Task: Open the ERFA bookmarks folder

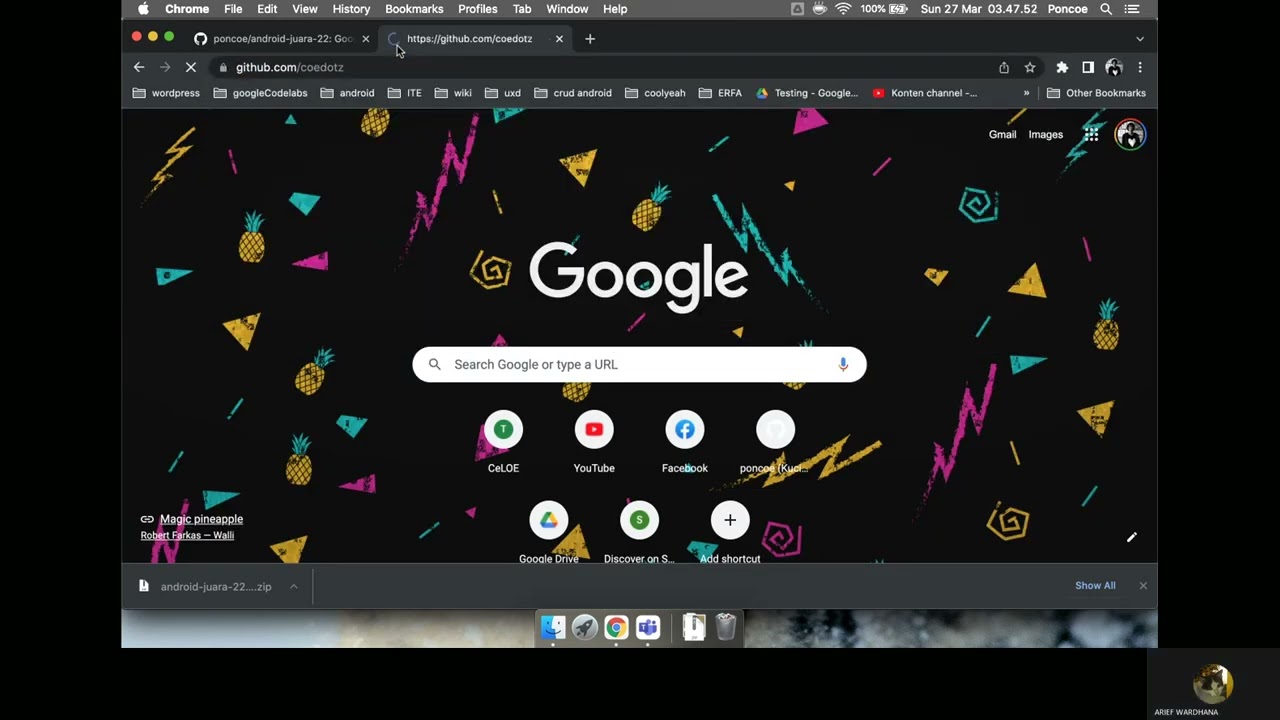Action: tap(720, 93)
